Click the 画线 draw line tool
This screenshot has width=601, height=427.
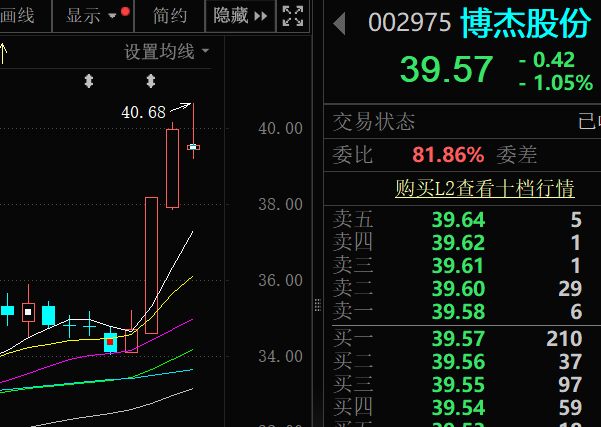point(17,16)
